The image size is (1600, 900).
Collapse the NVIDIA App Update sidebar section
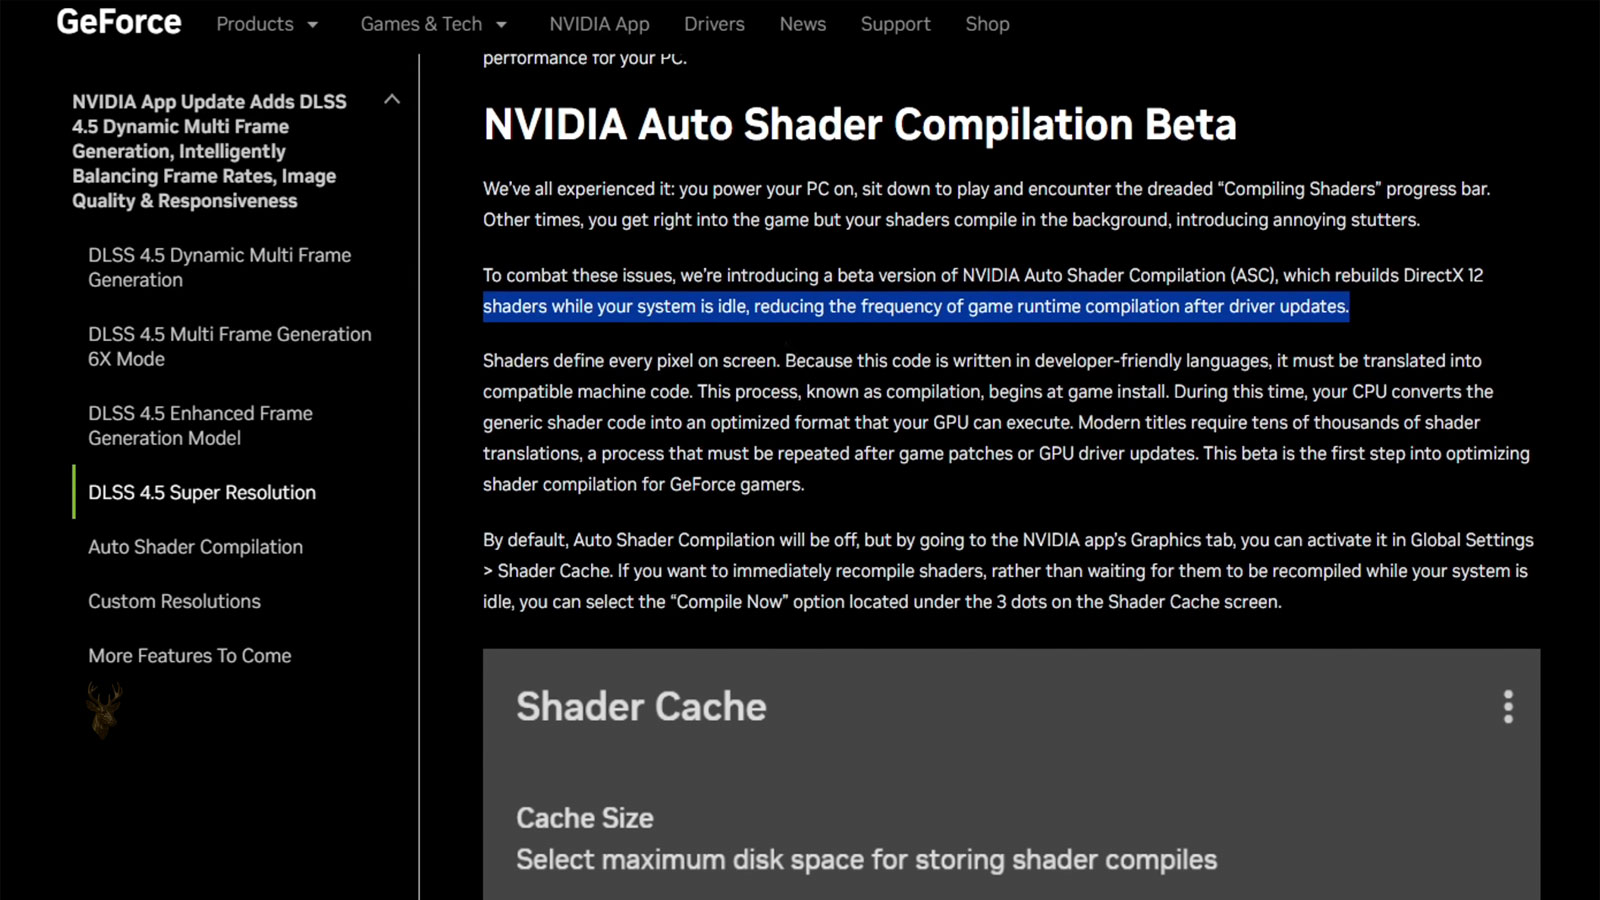(392, 99)
